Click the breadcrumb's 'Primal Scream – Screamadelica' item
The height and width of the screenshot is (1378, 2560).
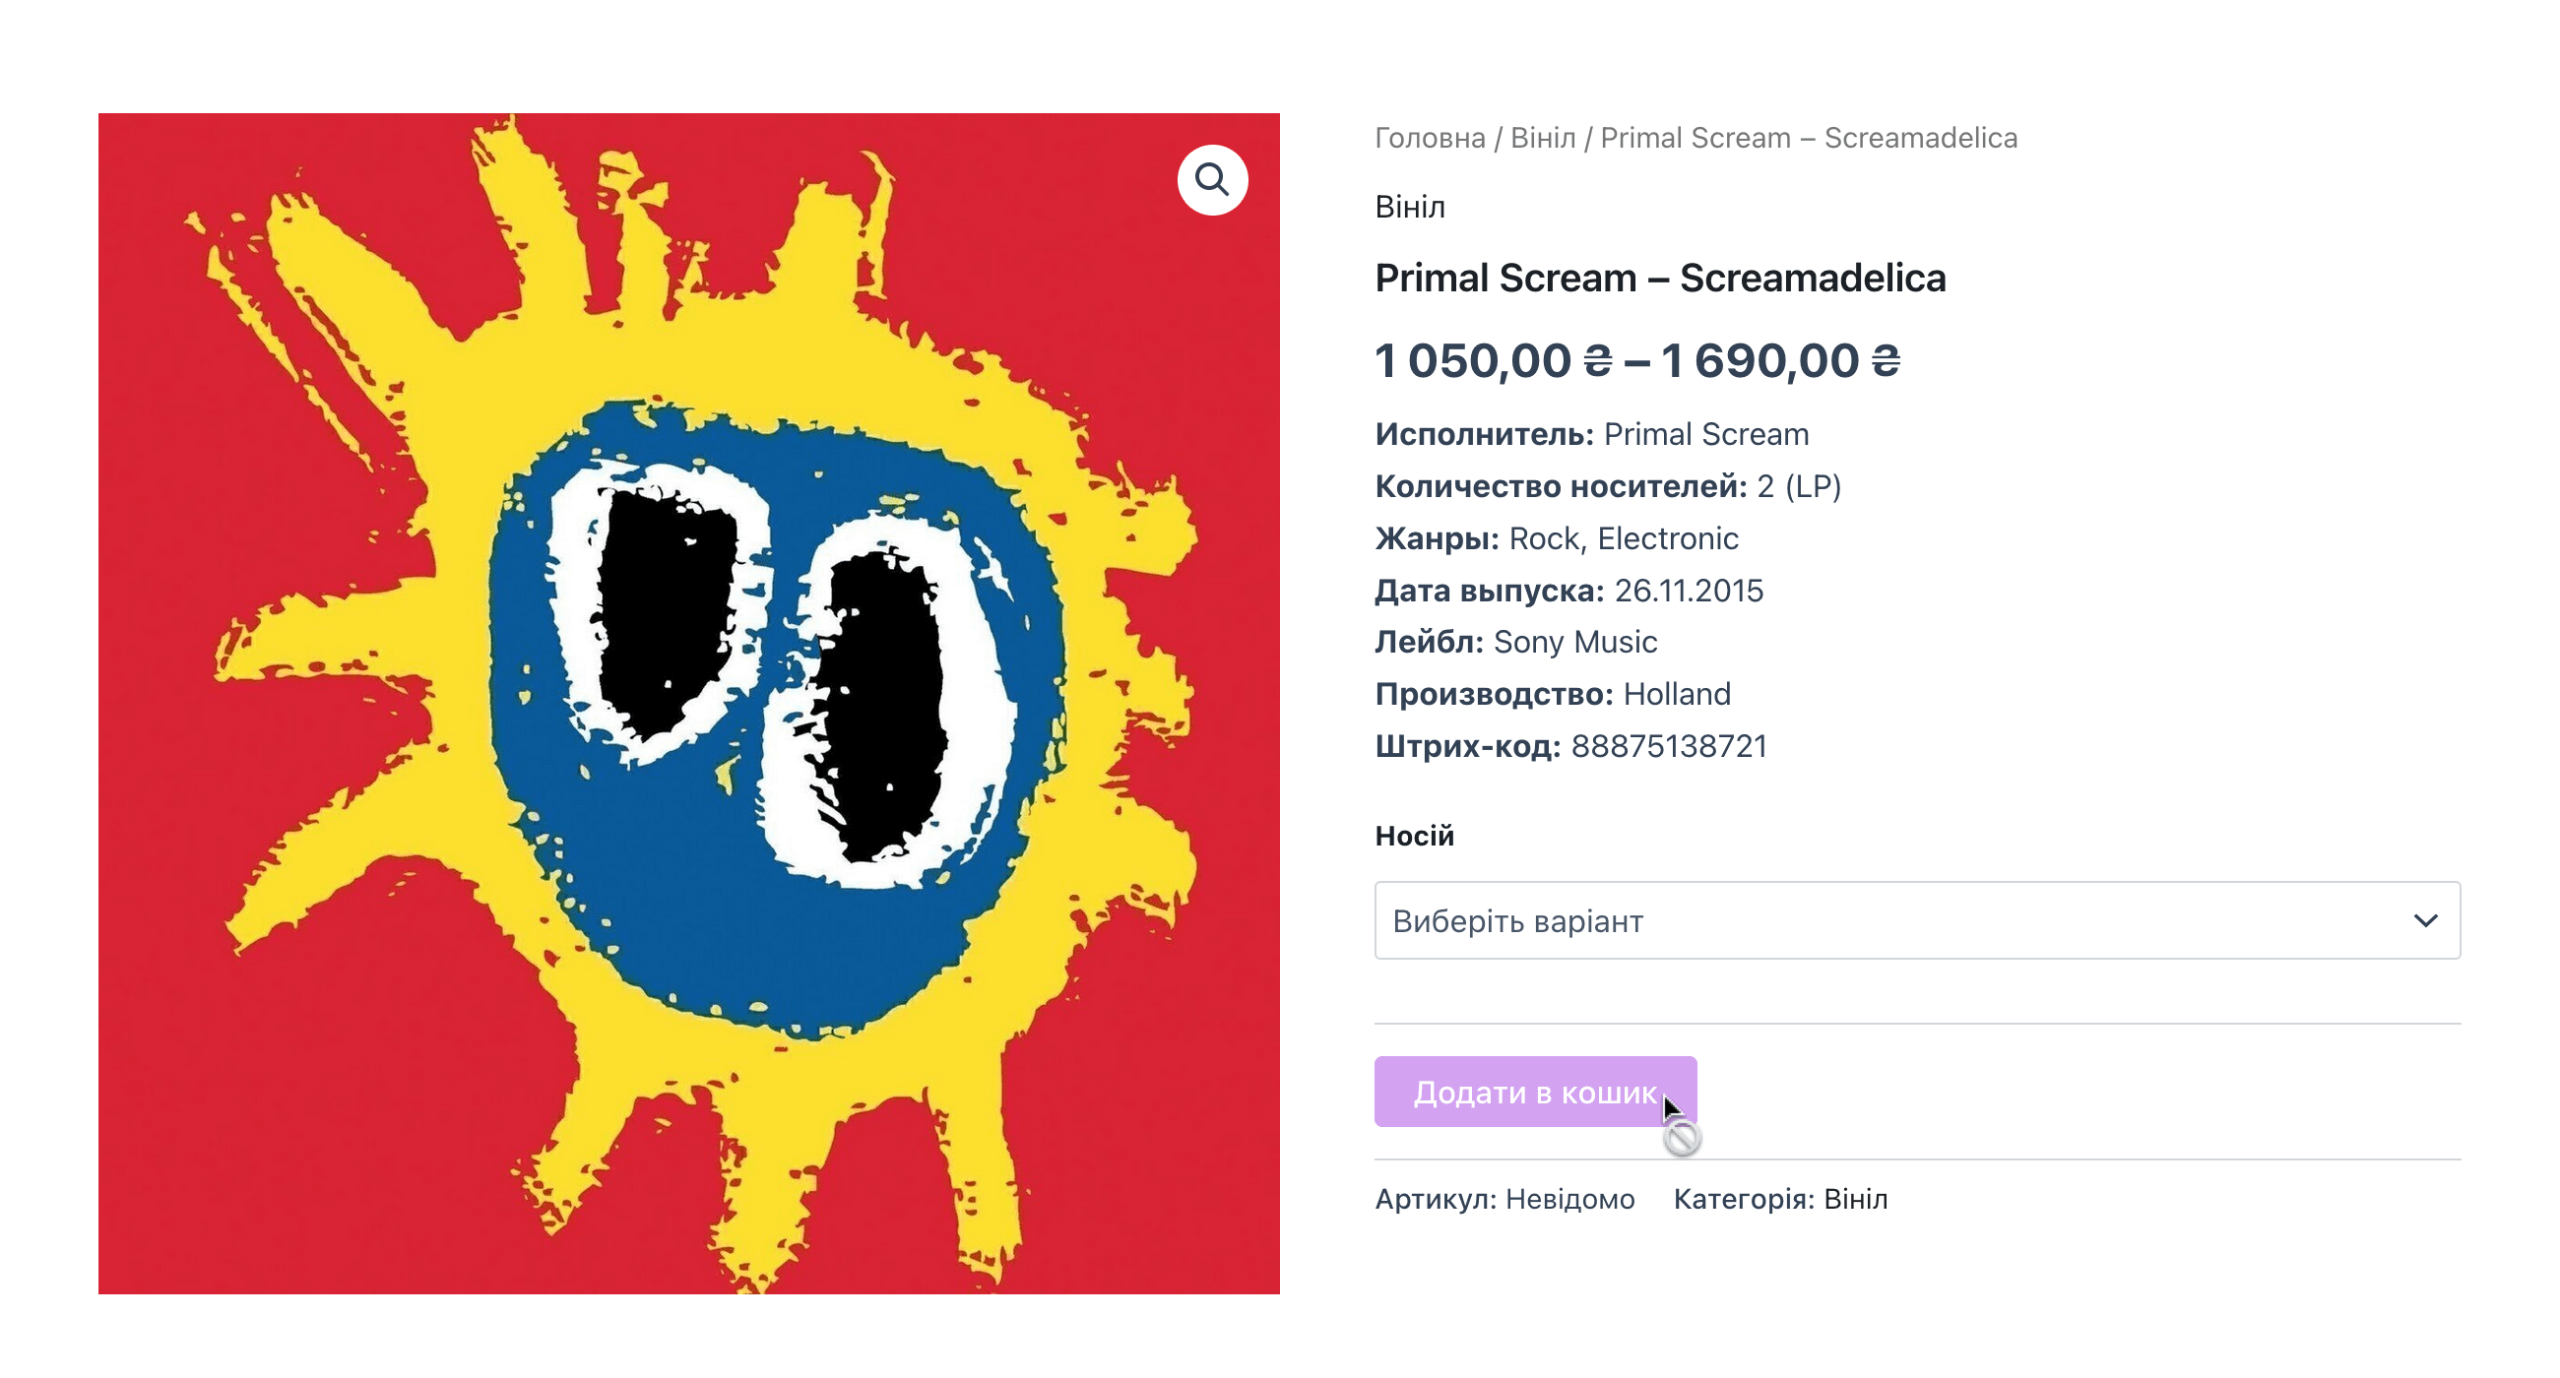pos(1809,138)
